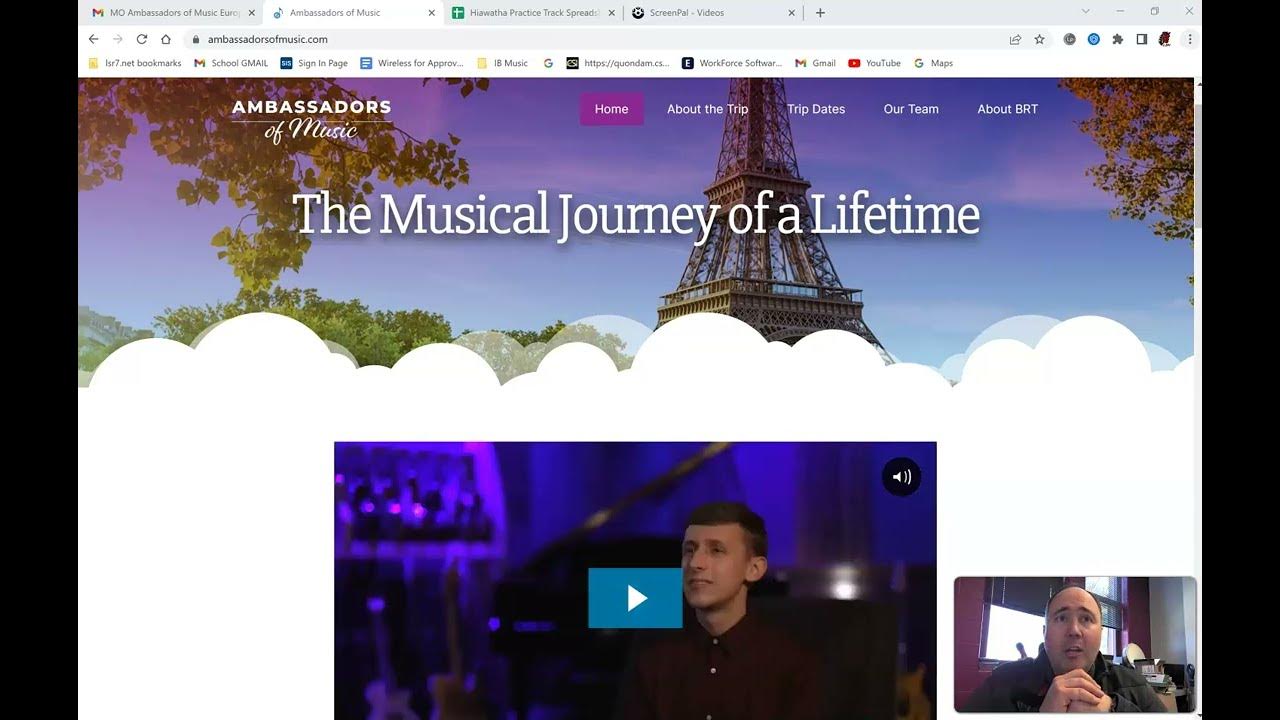
Task: Open the IB Music bookmarks folder
Action: click(502, 63)
